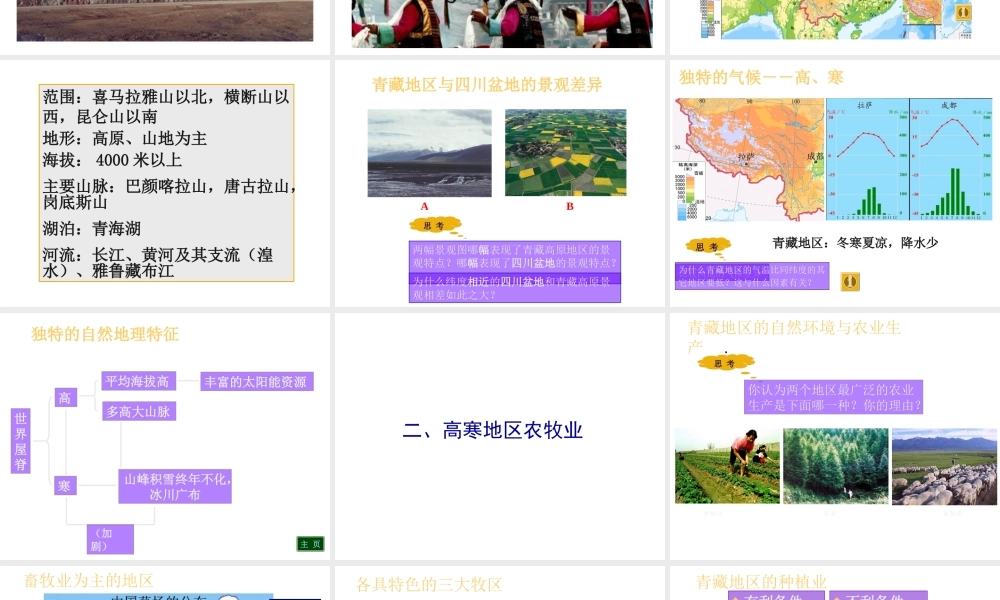This screenshot has height=600, width=1000.
Task: Click the yellow action icon on the top-right map slide
Action: click(962, 12)
